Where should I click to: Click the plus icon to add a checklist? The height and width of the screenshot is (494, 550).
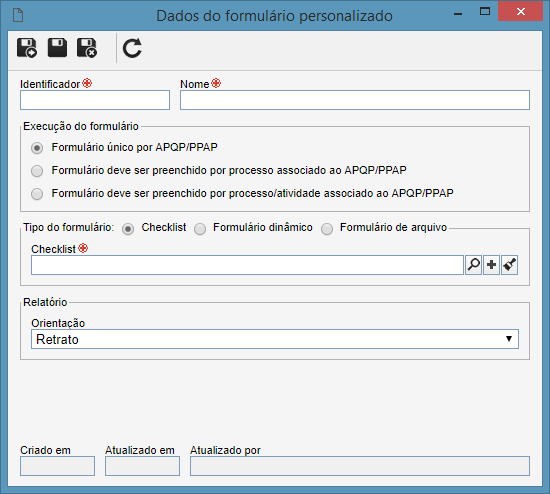click(x=491, y=265)
